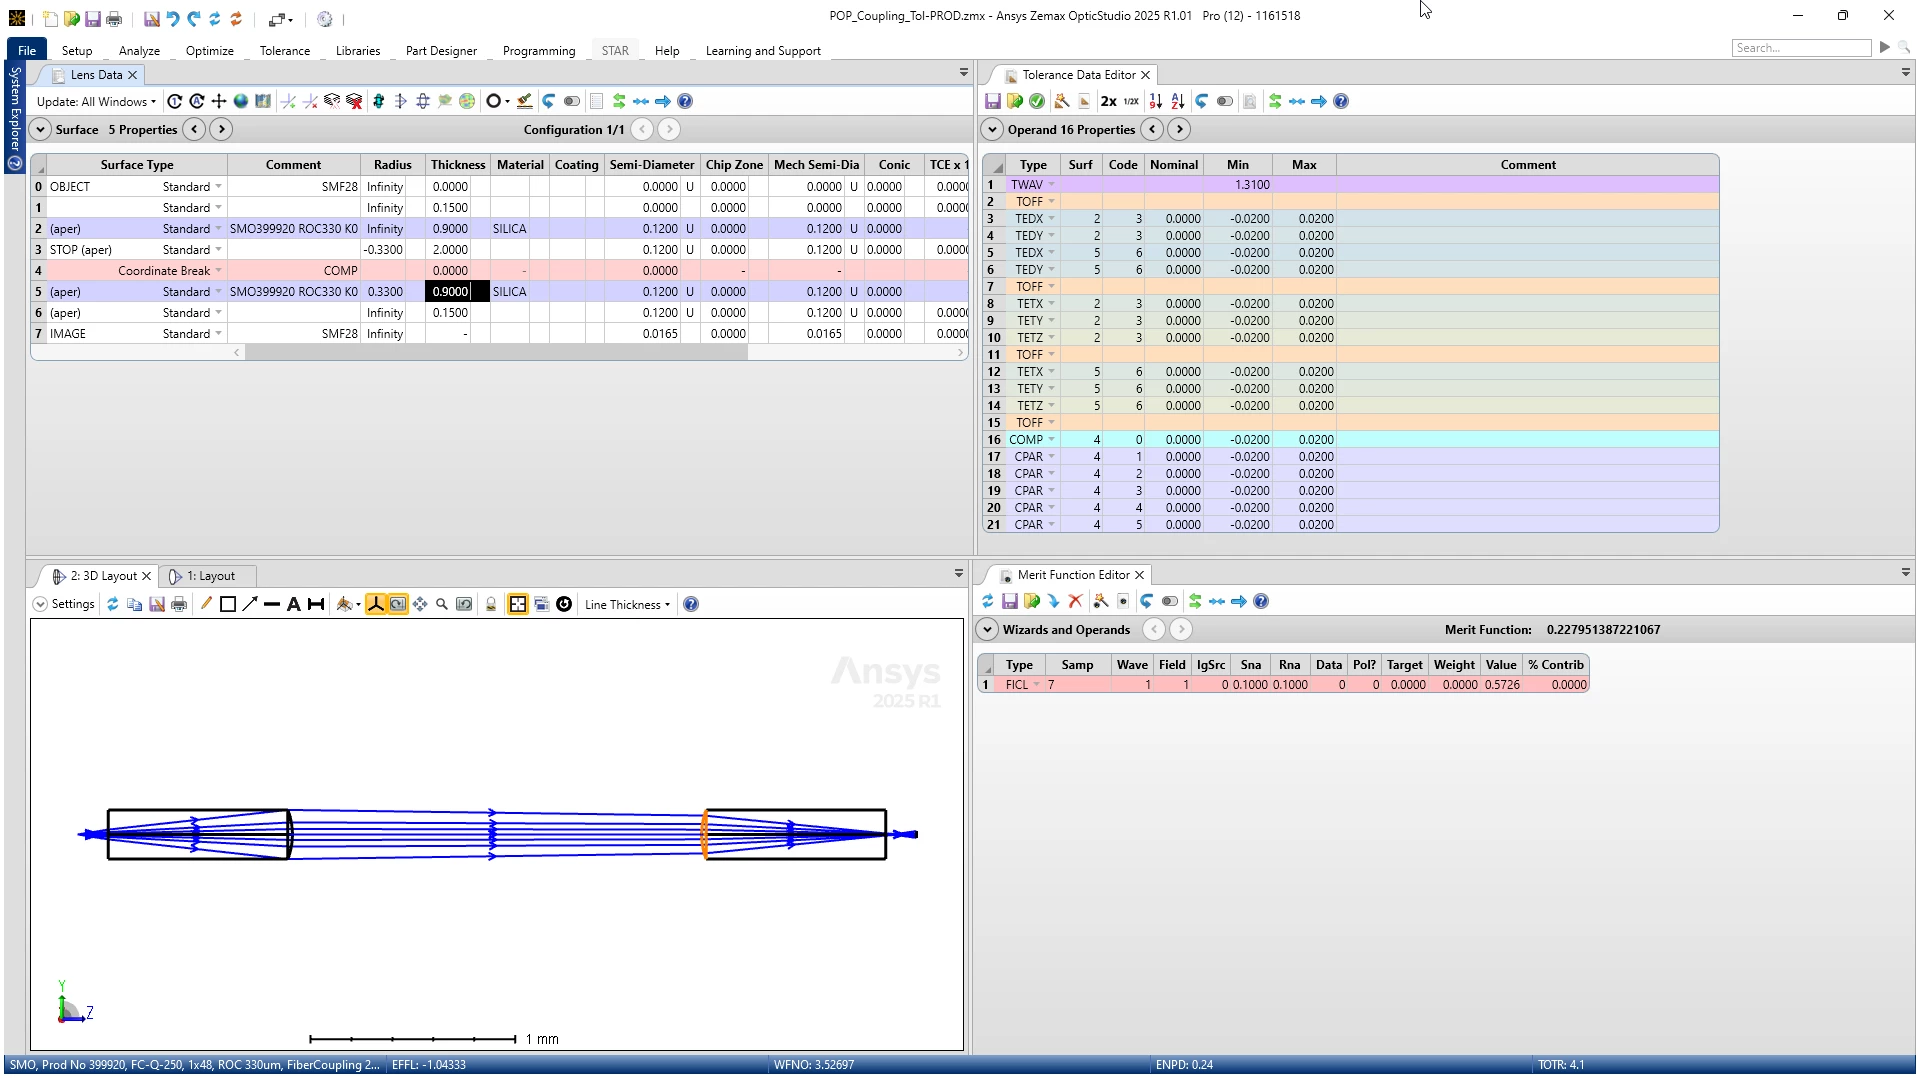Click zoom magnifier icon in 3D Layout toolbar
This screenshot has height=1078, width=1920.
pyautogui.click(x=442, y=604)
